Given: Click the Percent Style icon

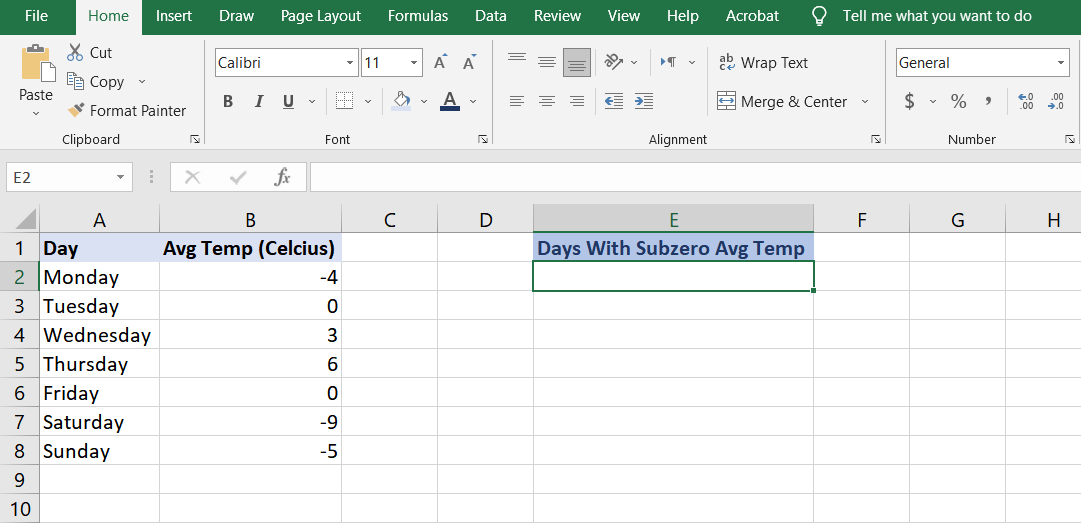Looking at the screenshot, I should pos(958,101).
